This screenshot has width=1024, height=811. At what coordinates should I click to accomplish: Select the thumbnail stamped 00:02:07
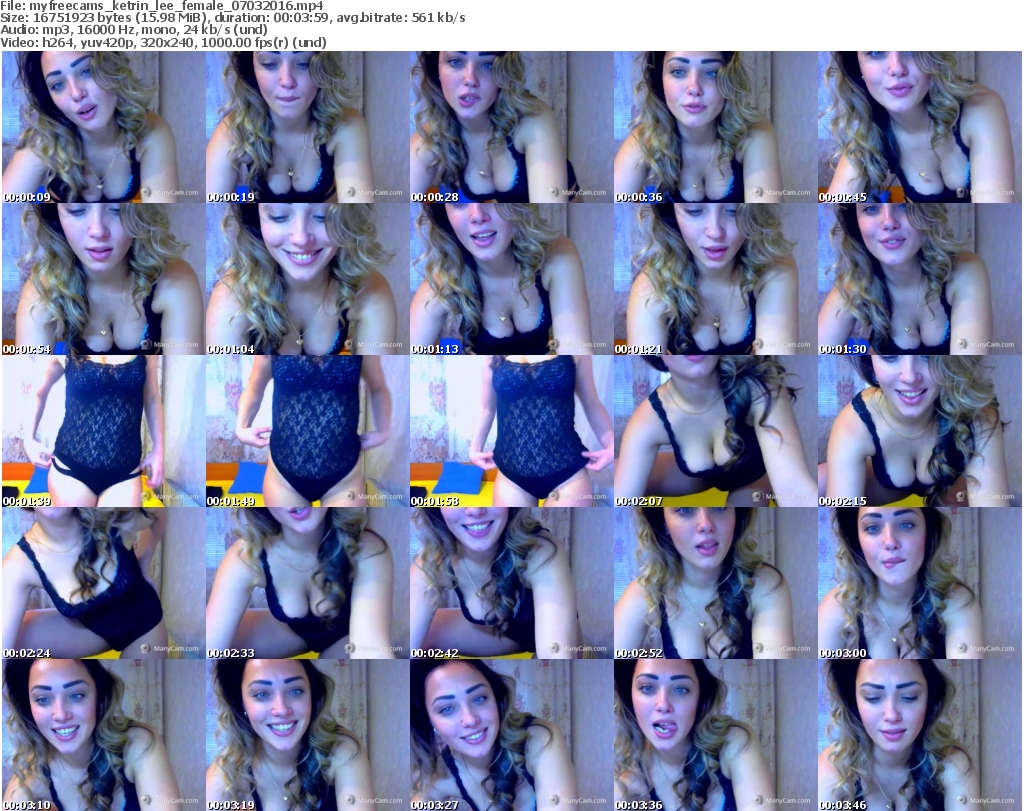715,432
